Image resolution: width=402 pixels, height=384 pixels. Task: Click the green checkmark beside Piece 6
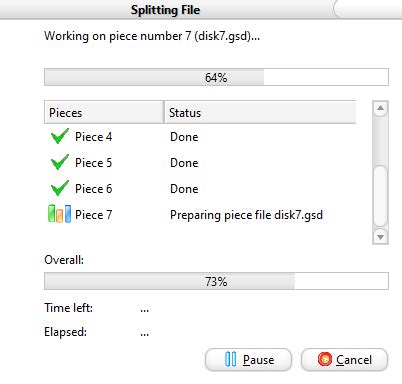click(x=60, y=188)
